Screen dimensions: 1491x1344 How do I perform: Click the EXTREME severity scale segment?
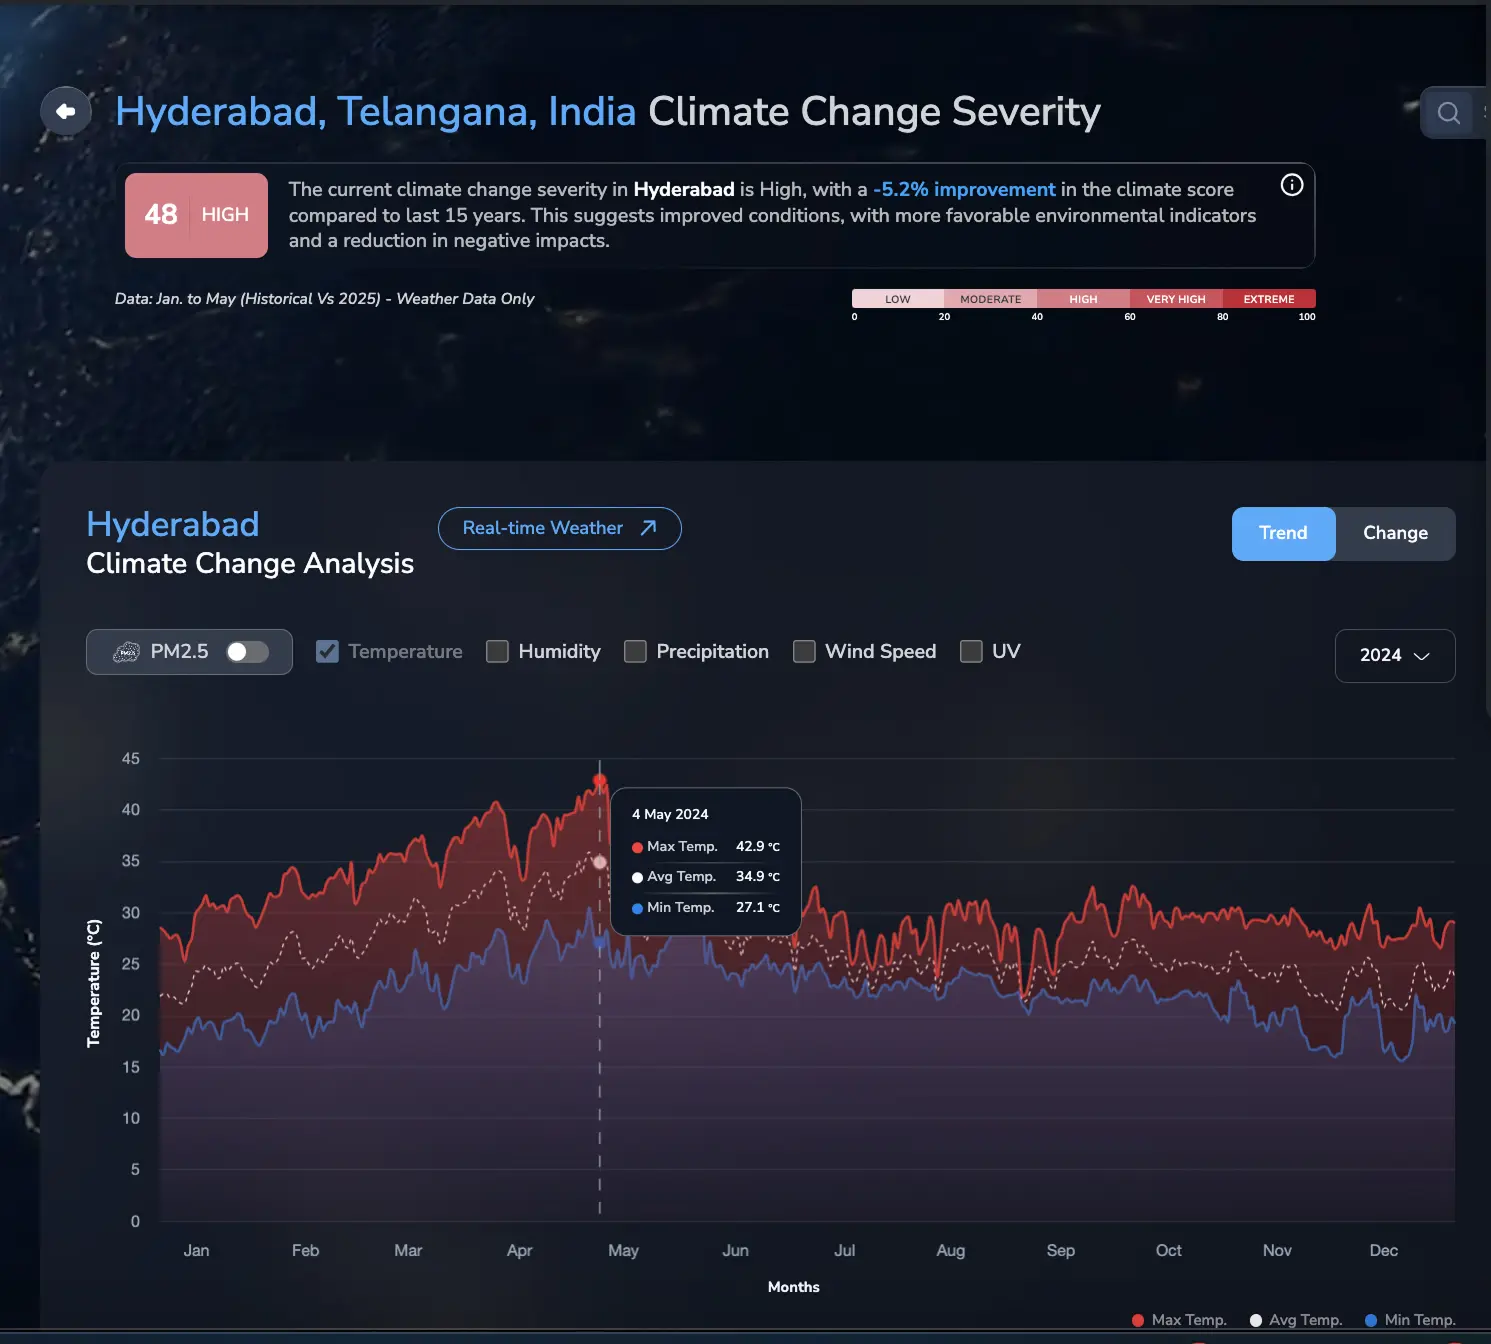point(1269,299)
